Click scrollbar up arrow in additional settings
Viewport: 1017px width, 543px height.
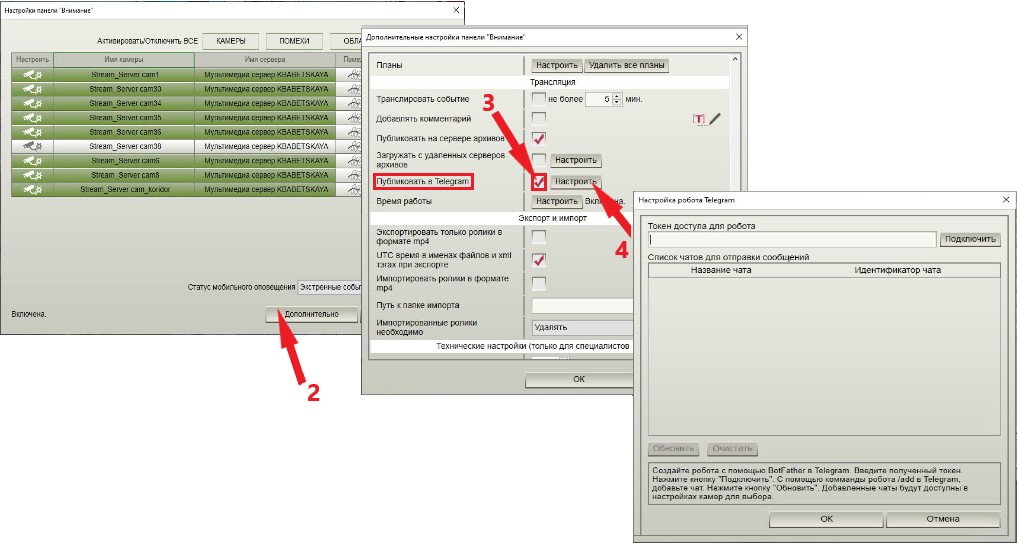(735, 60)
